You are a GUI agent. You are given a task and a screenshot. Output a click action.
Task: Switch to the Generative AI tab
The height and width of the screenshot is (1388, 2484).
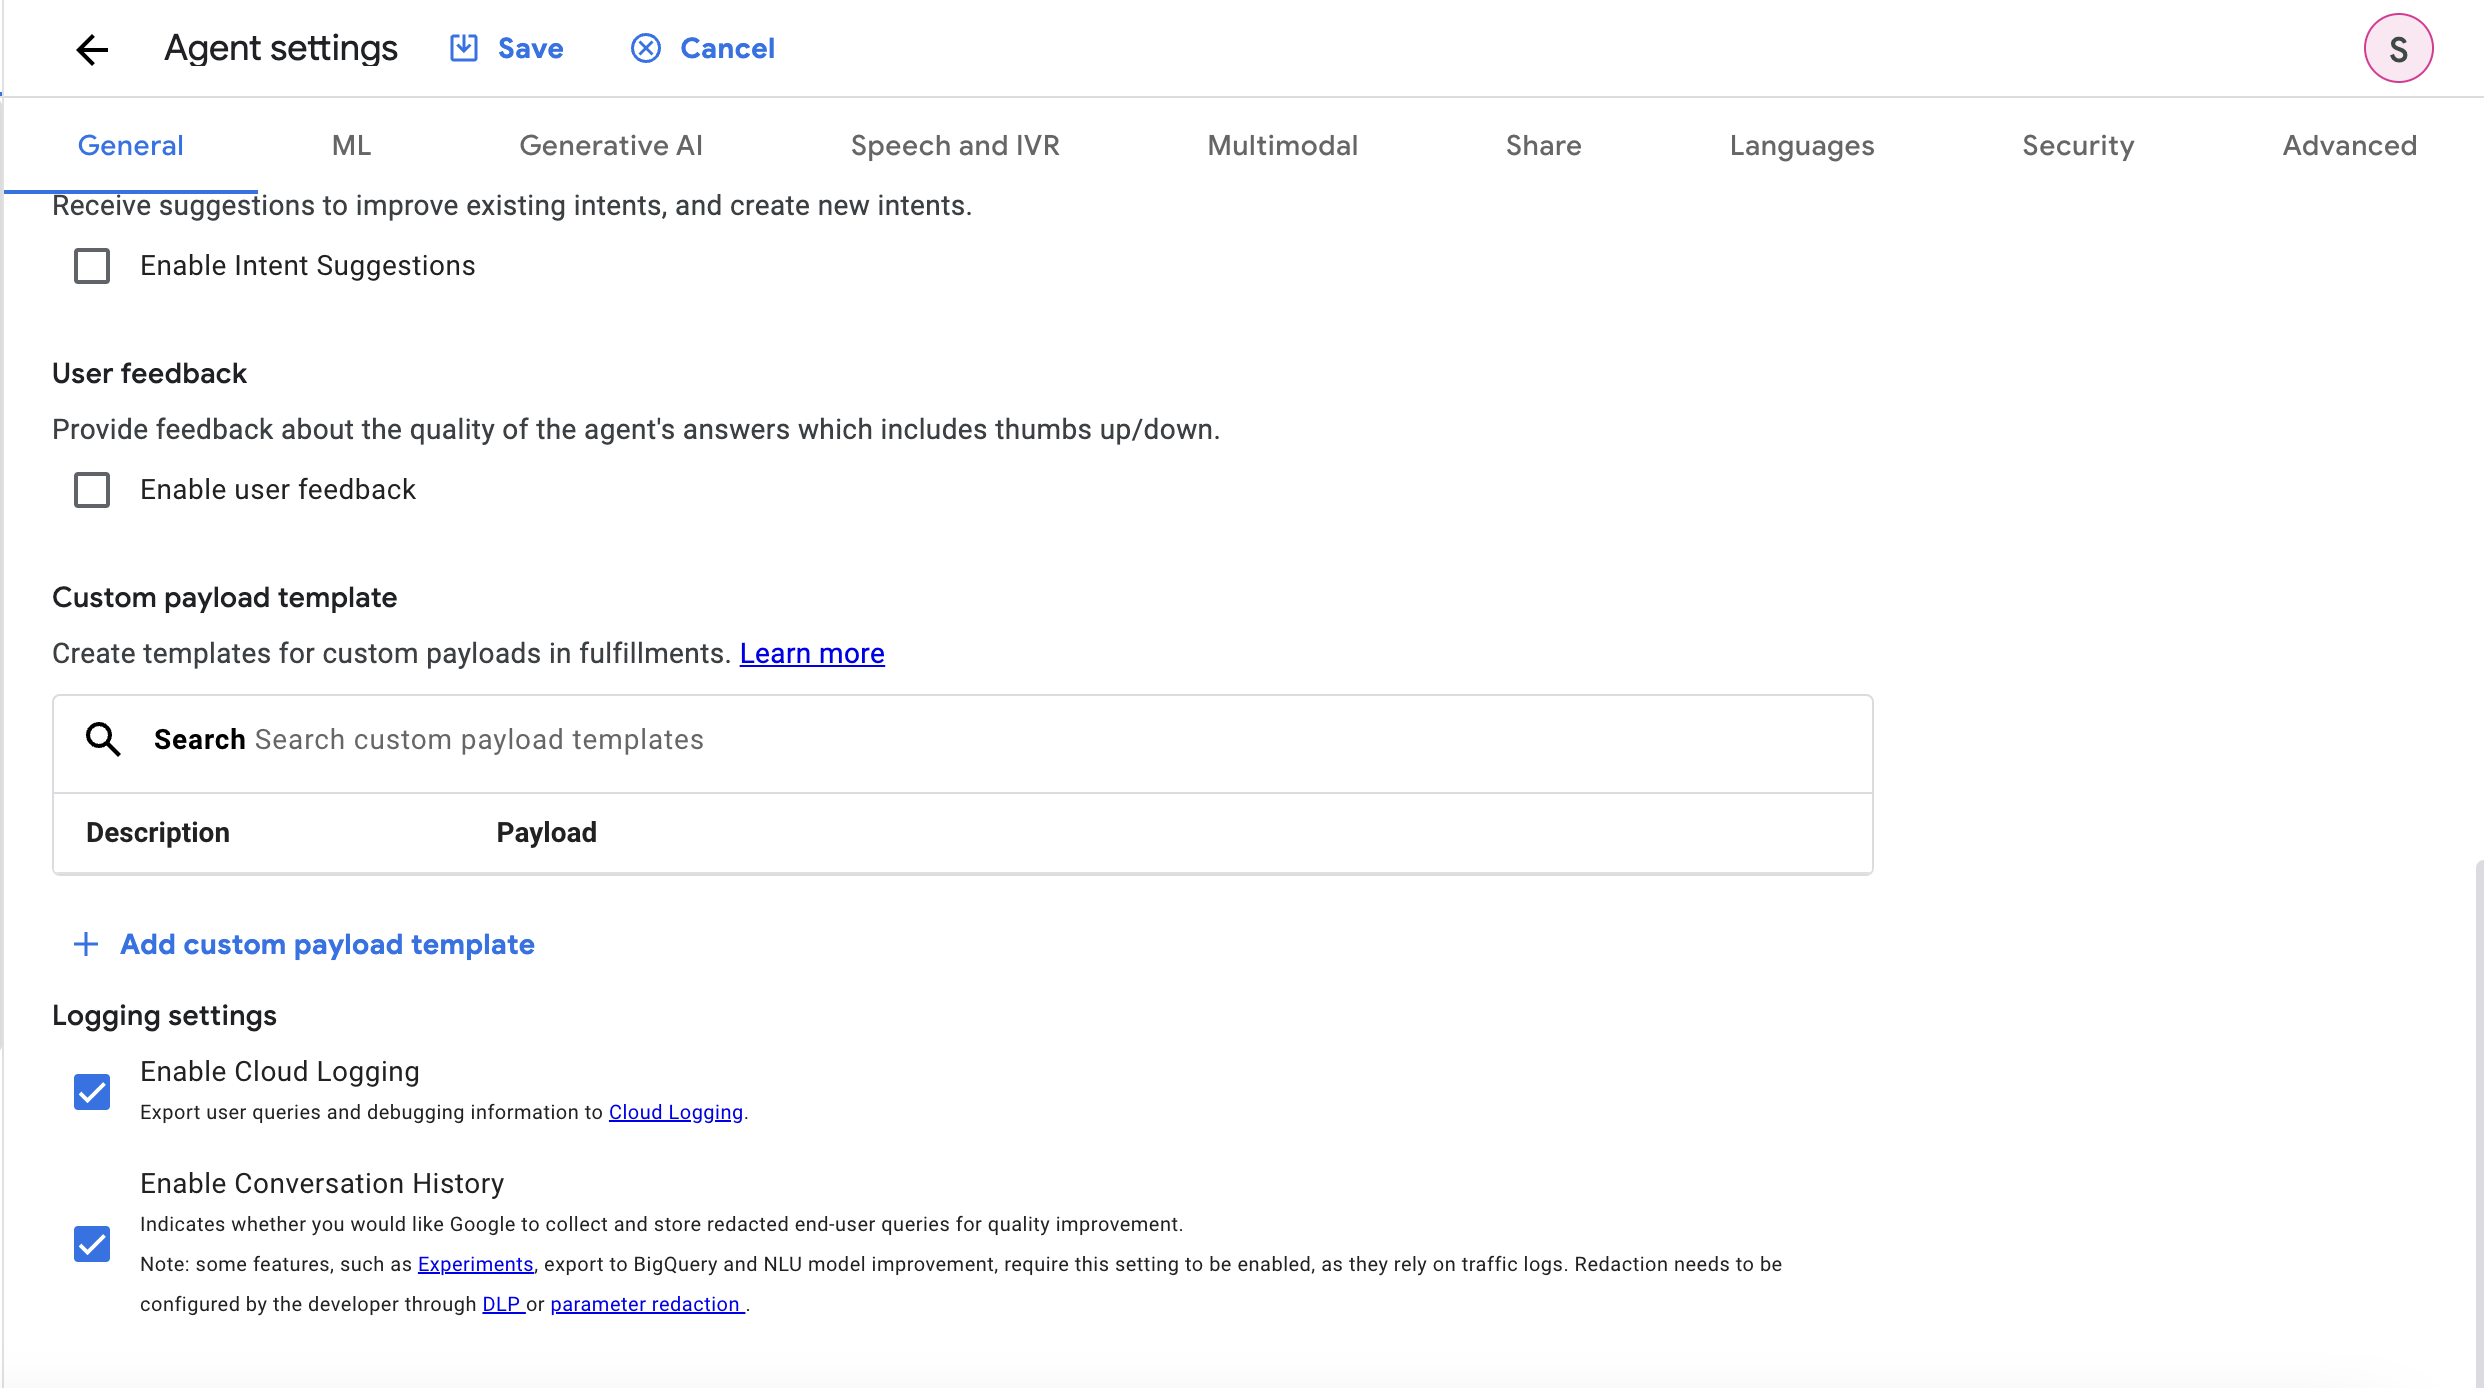click(x=611, y=145)
